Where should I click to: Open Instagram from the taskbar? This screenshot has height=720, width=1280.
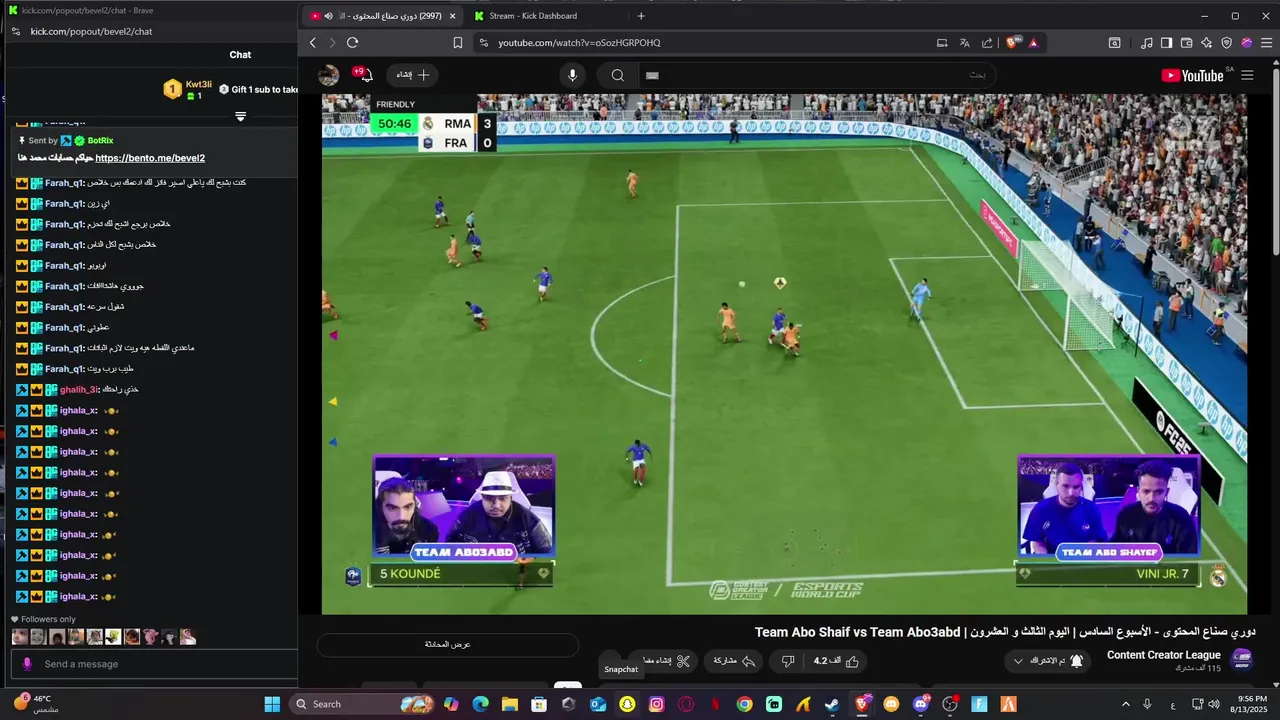[656, 704]
